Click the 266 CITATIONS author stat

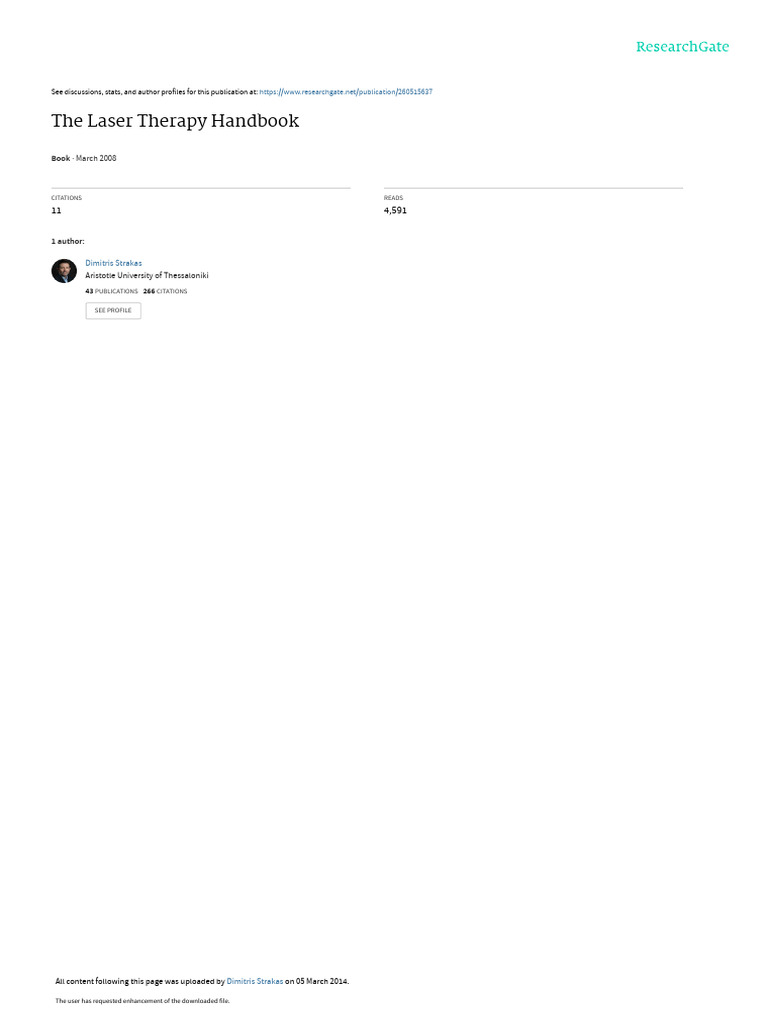[x=165, y=291]
